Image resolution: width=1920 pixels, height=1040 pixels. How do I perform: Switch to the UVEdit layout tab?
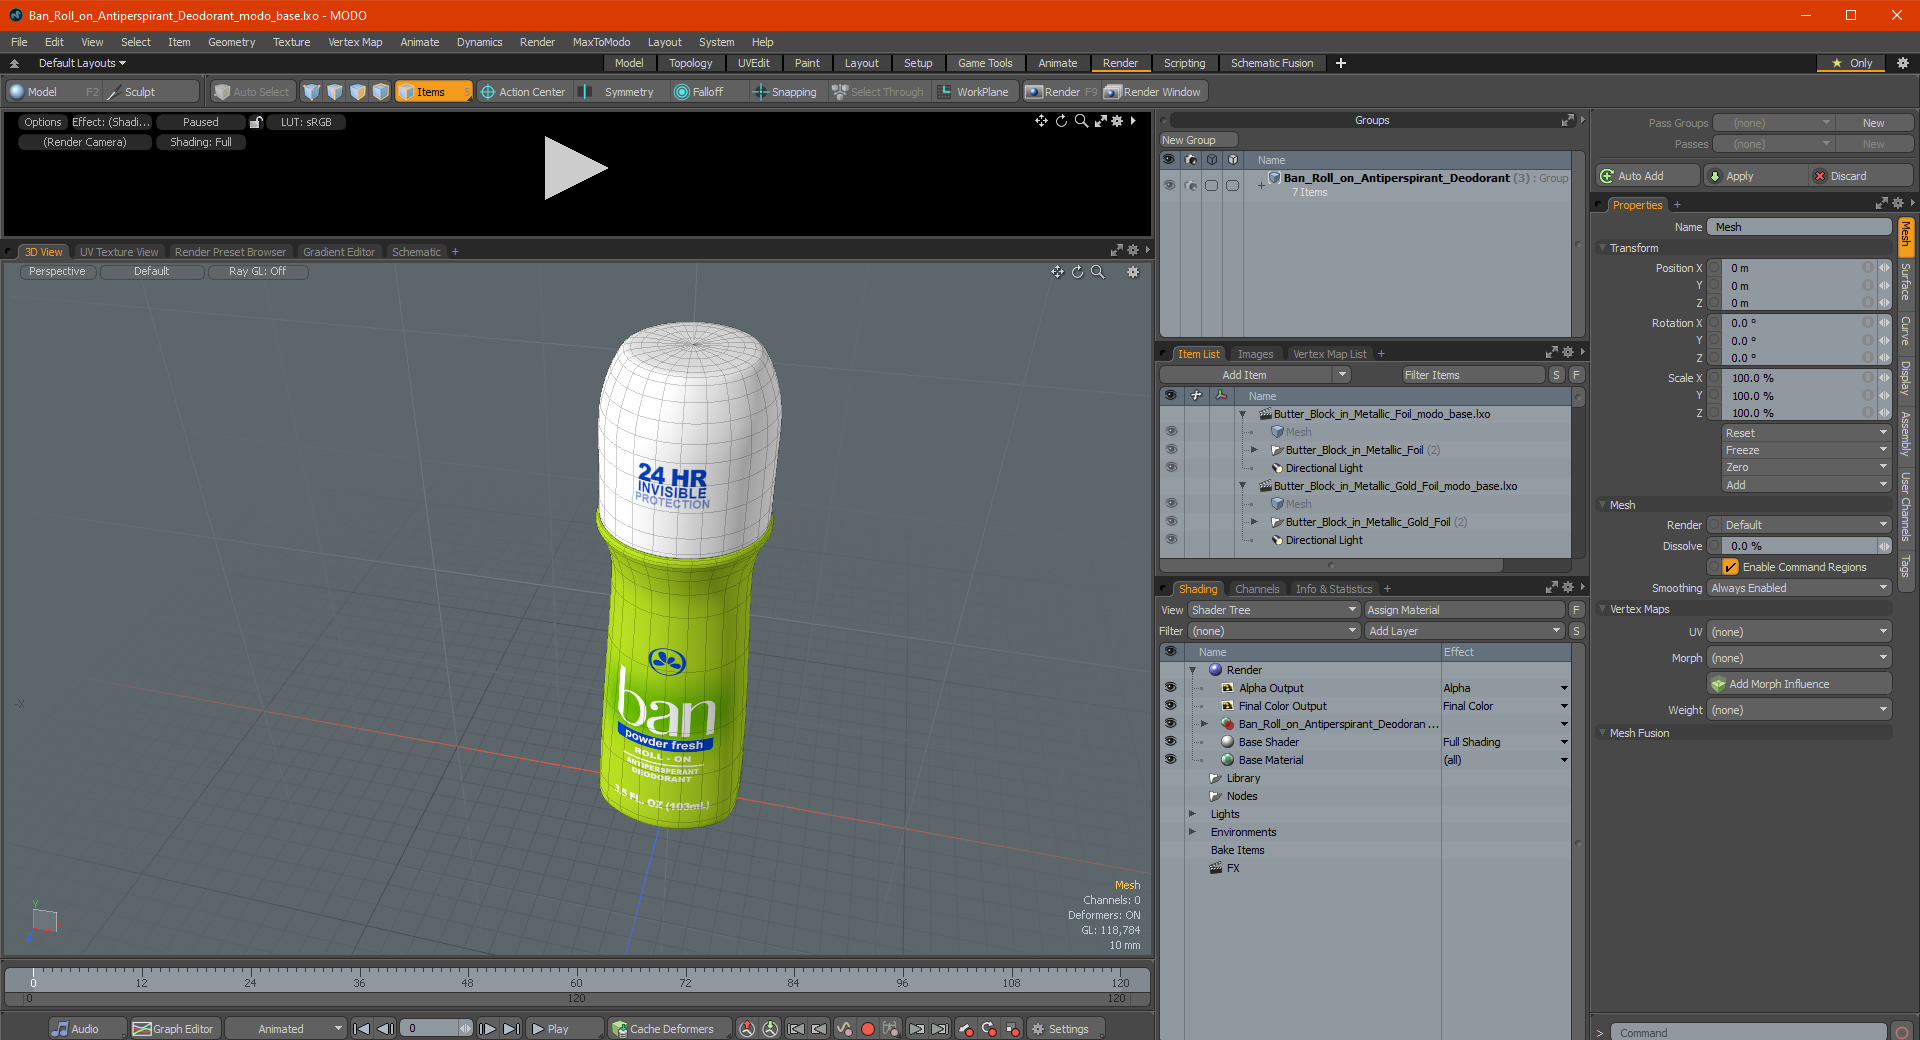pos(753,63)
